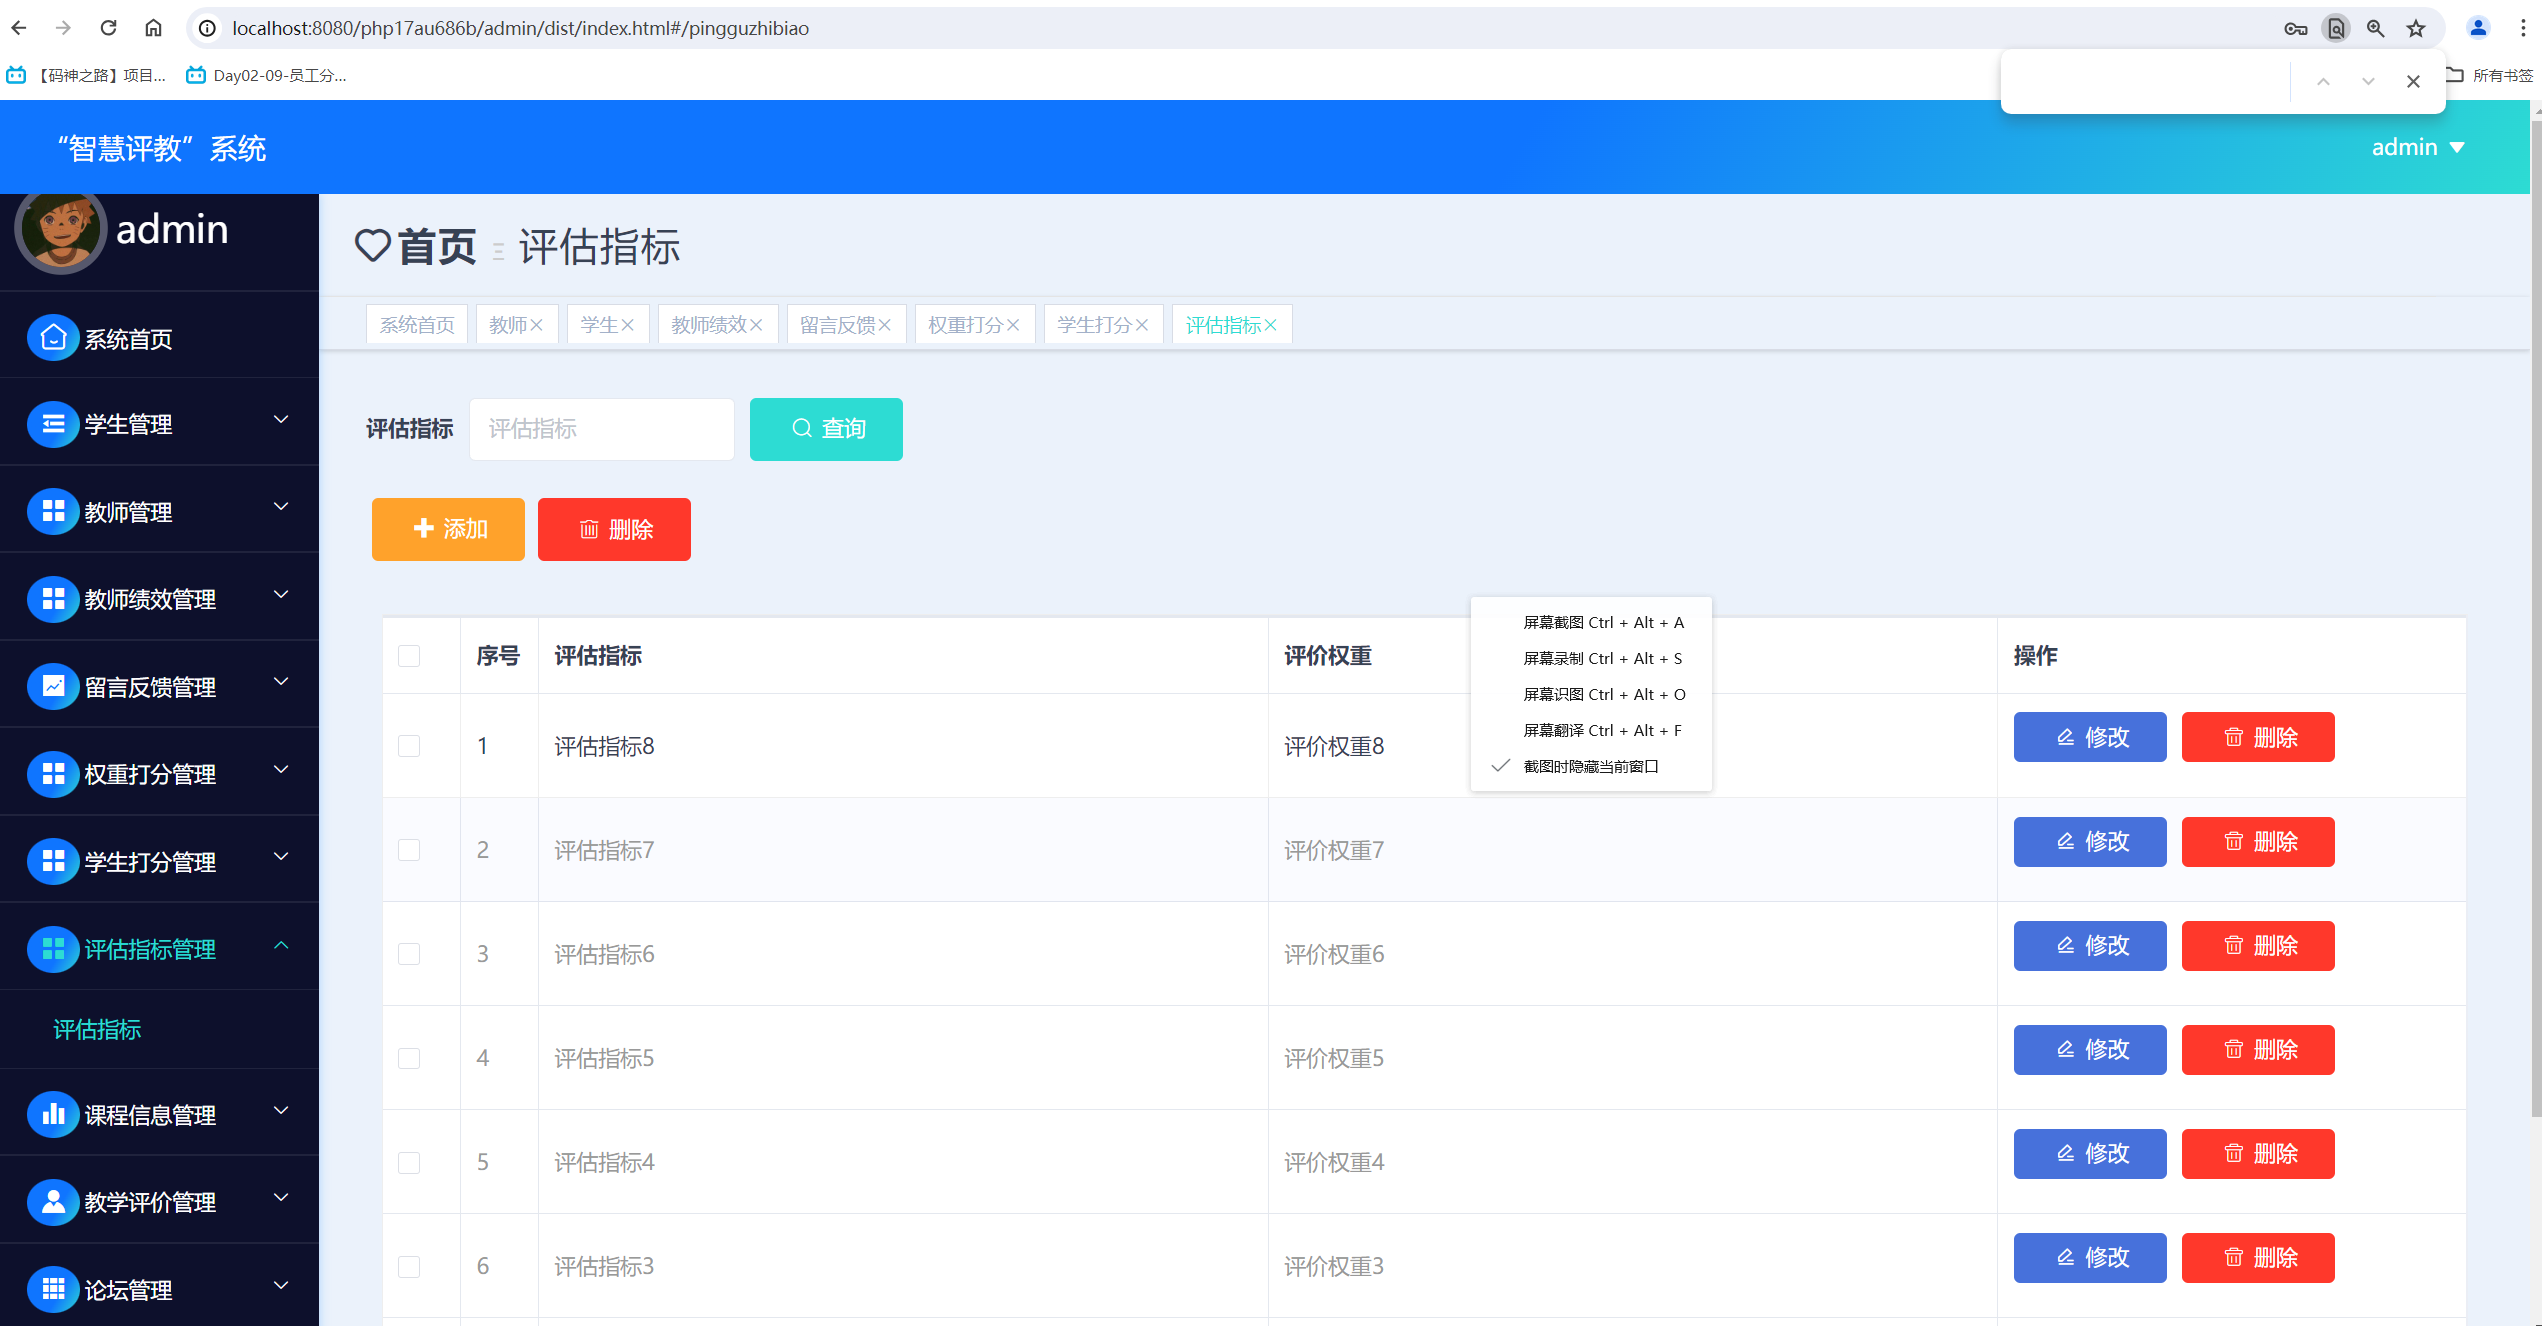Click the heart icon beside 首页

tap(373, 246)
